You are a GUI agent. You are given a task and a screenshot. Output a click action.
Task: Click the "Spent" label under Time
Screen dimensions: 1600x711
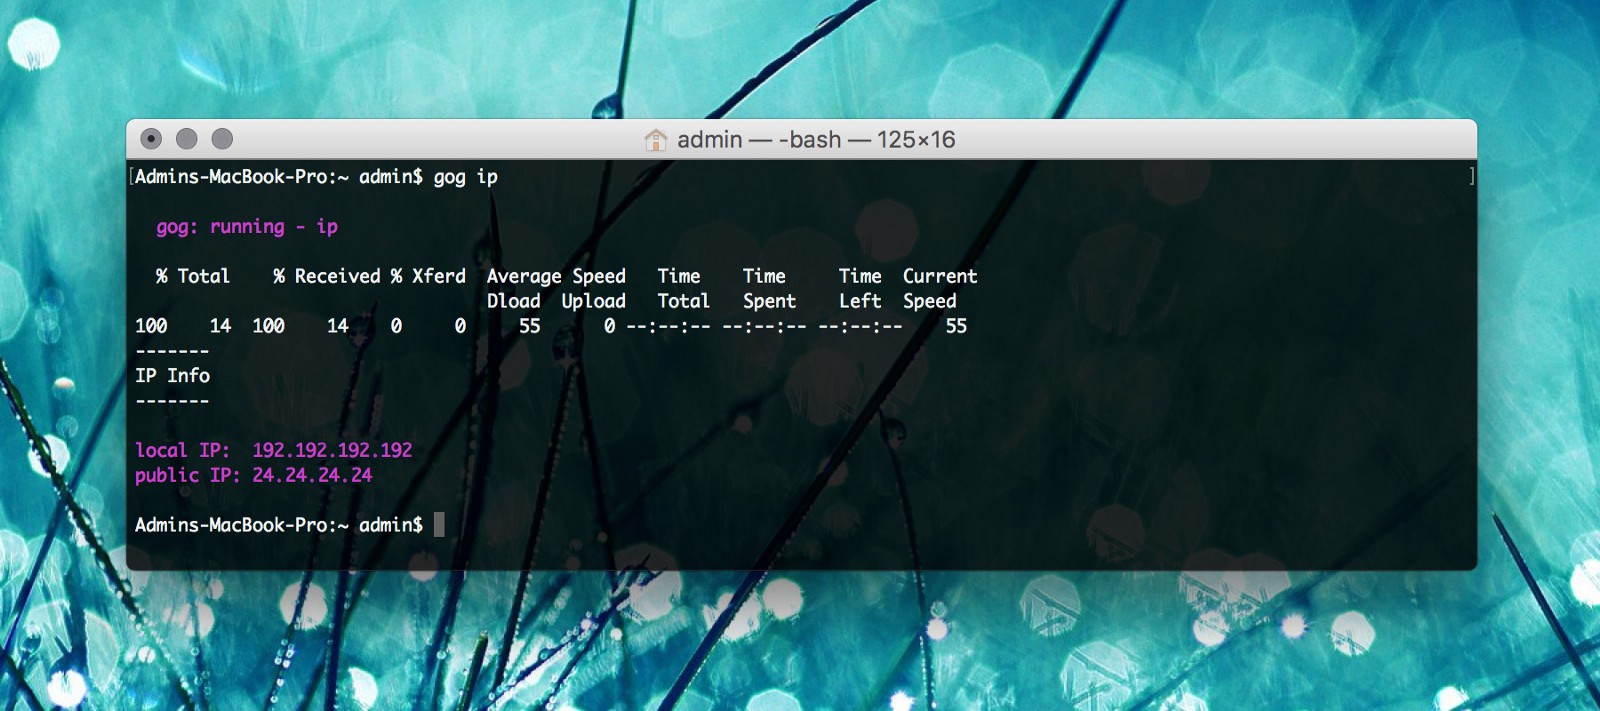click(x=769, y=301)
